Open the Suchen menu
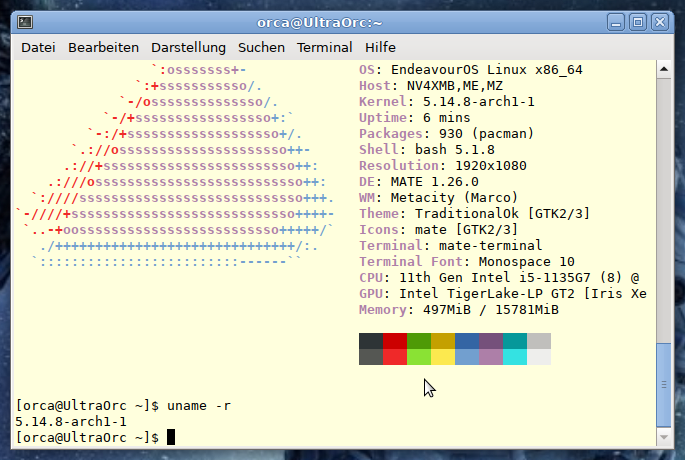 pos(261,47)
